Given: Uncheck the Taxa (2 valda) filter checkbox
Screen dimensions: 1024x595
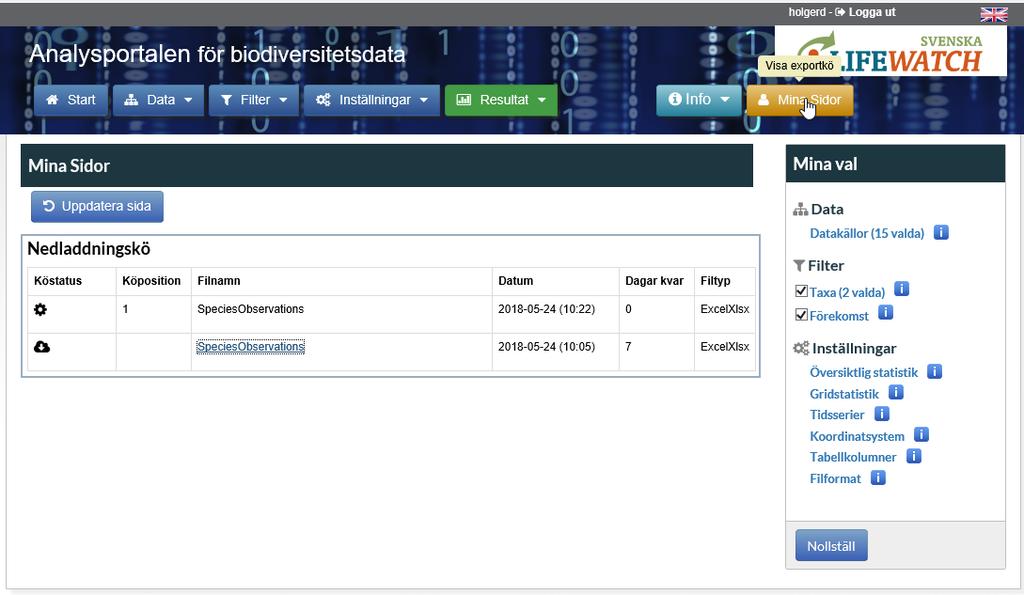Looking at the screenshot, I should point(801,291).
